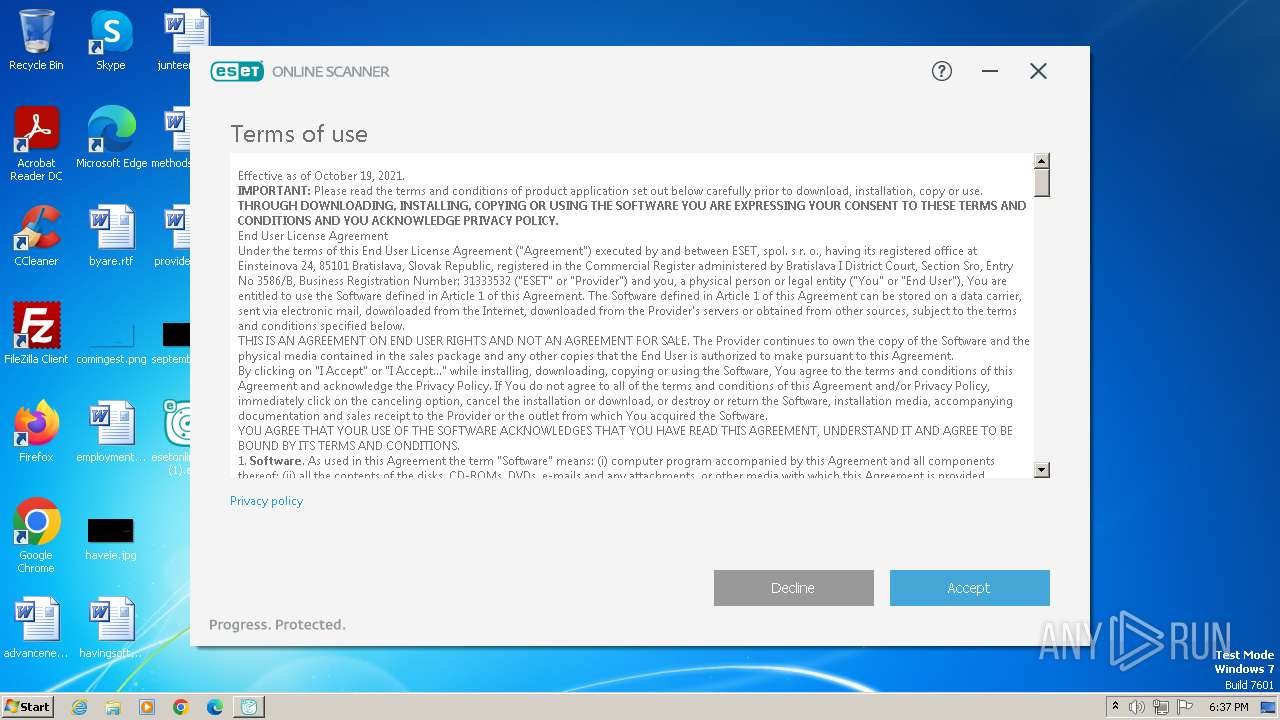Open the volume speaker tray icon
The image size is (1280, 720).
click(x=1137, y=707)
